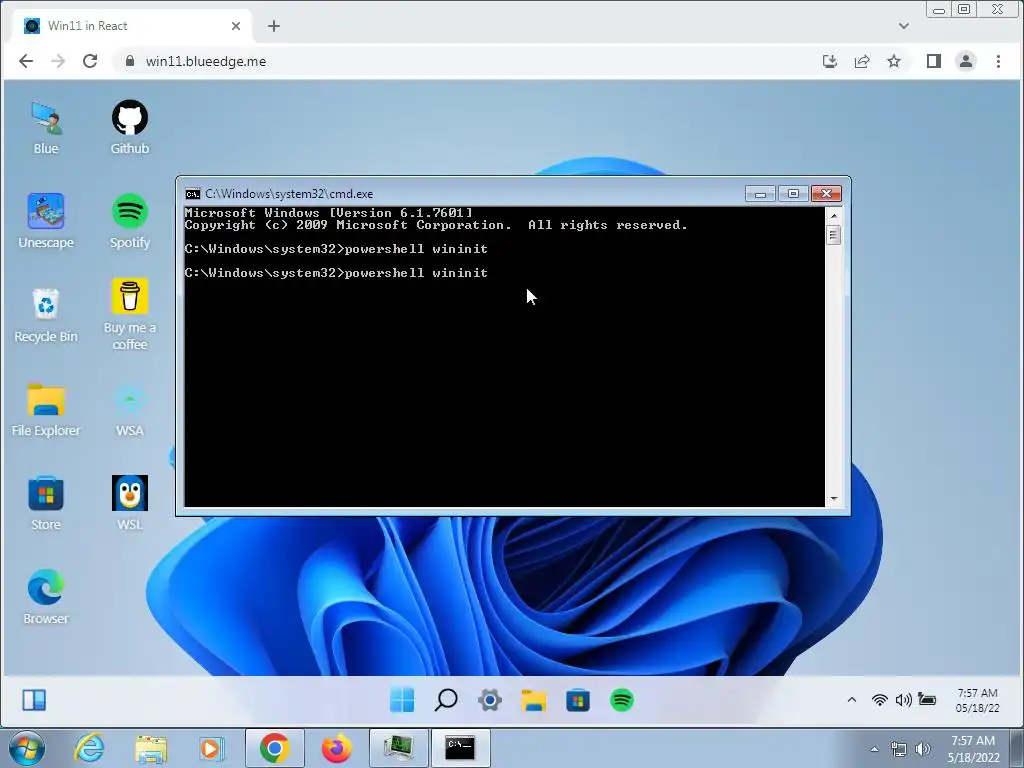Minimize the cmd.exe window

(760, 194)
